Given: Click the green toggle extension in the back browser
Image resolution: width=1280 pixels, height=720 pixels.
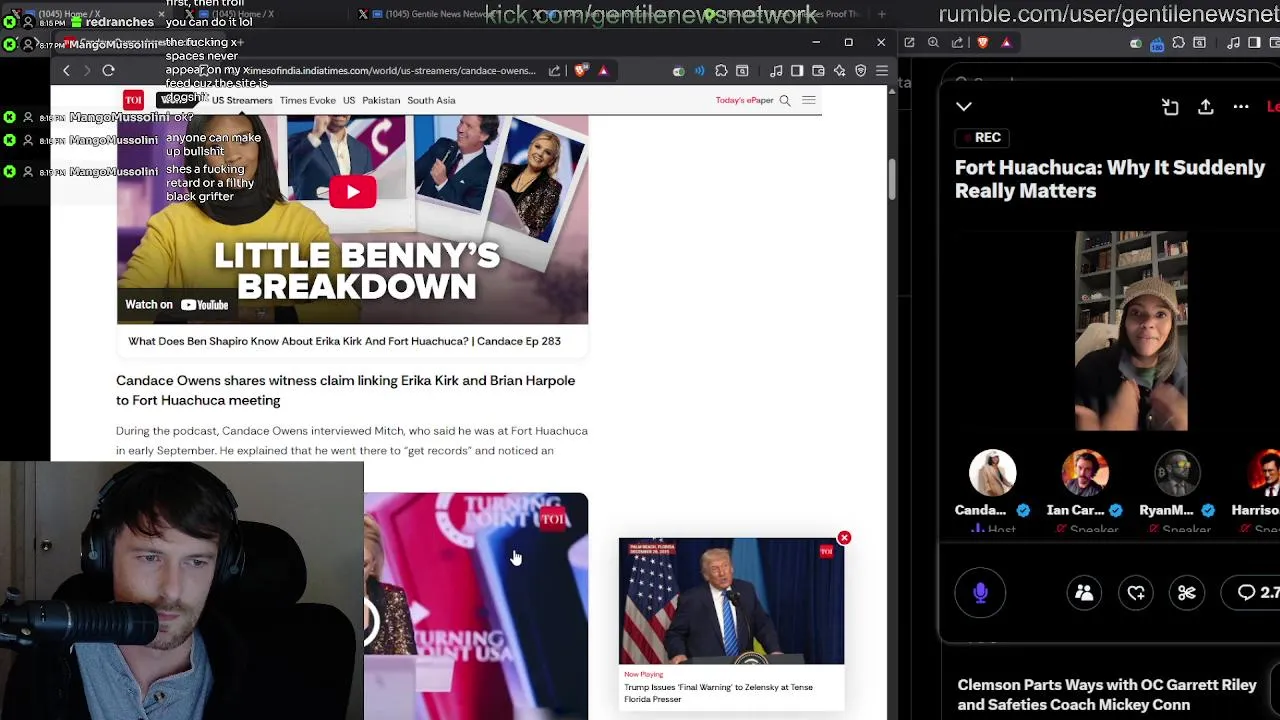Looking at the screenshot, I should (x=1136, y=43).
